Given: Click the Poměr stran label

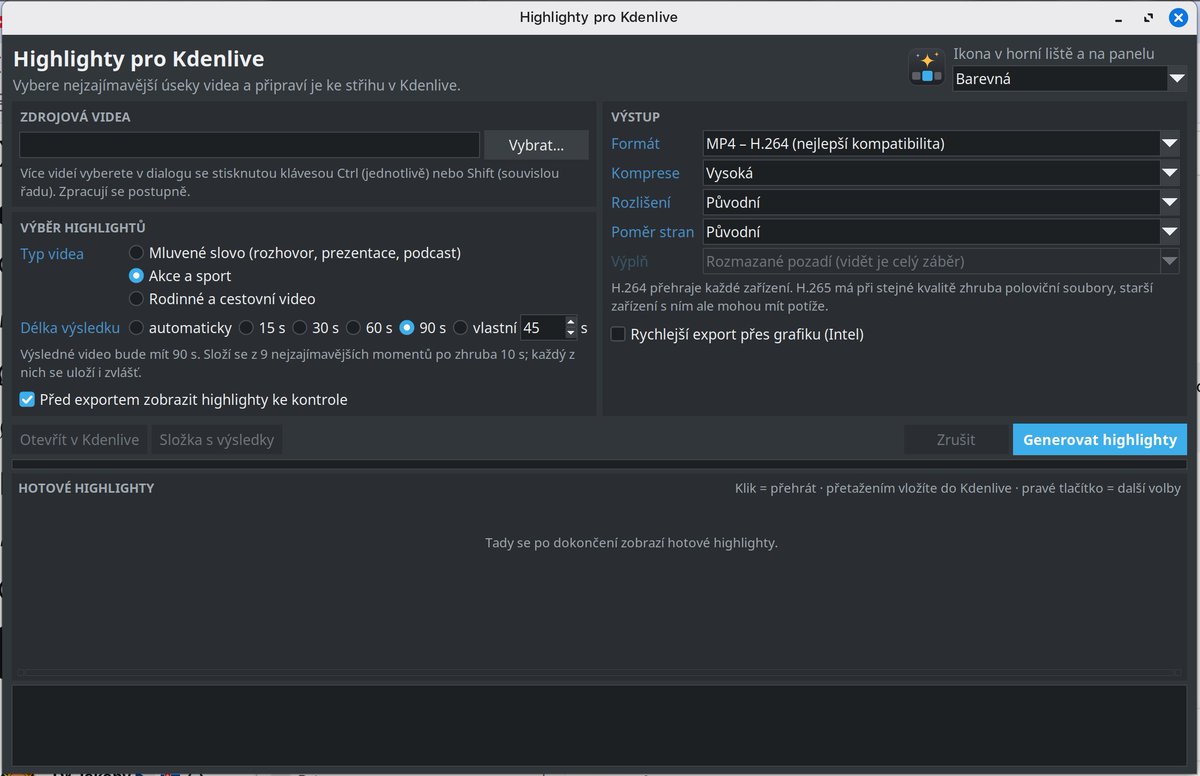Looking at the screenshot, I should (x=652, y=232).
